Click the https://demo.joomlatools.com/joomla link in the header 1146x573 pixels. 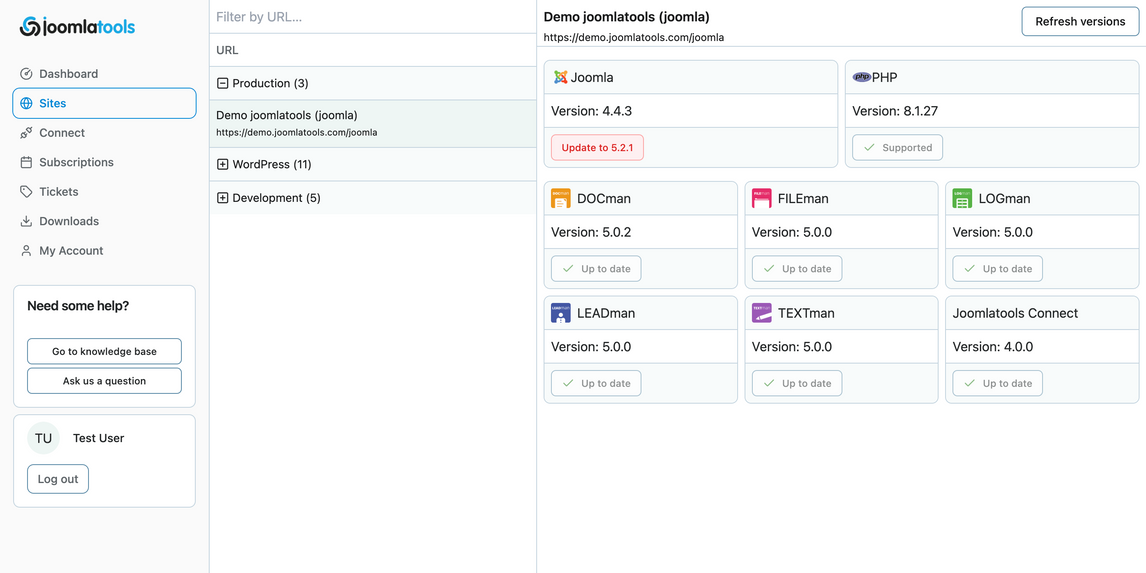(634, 37)
